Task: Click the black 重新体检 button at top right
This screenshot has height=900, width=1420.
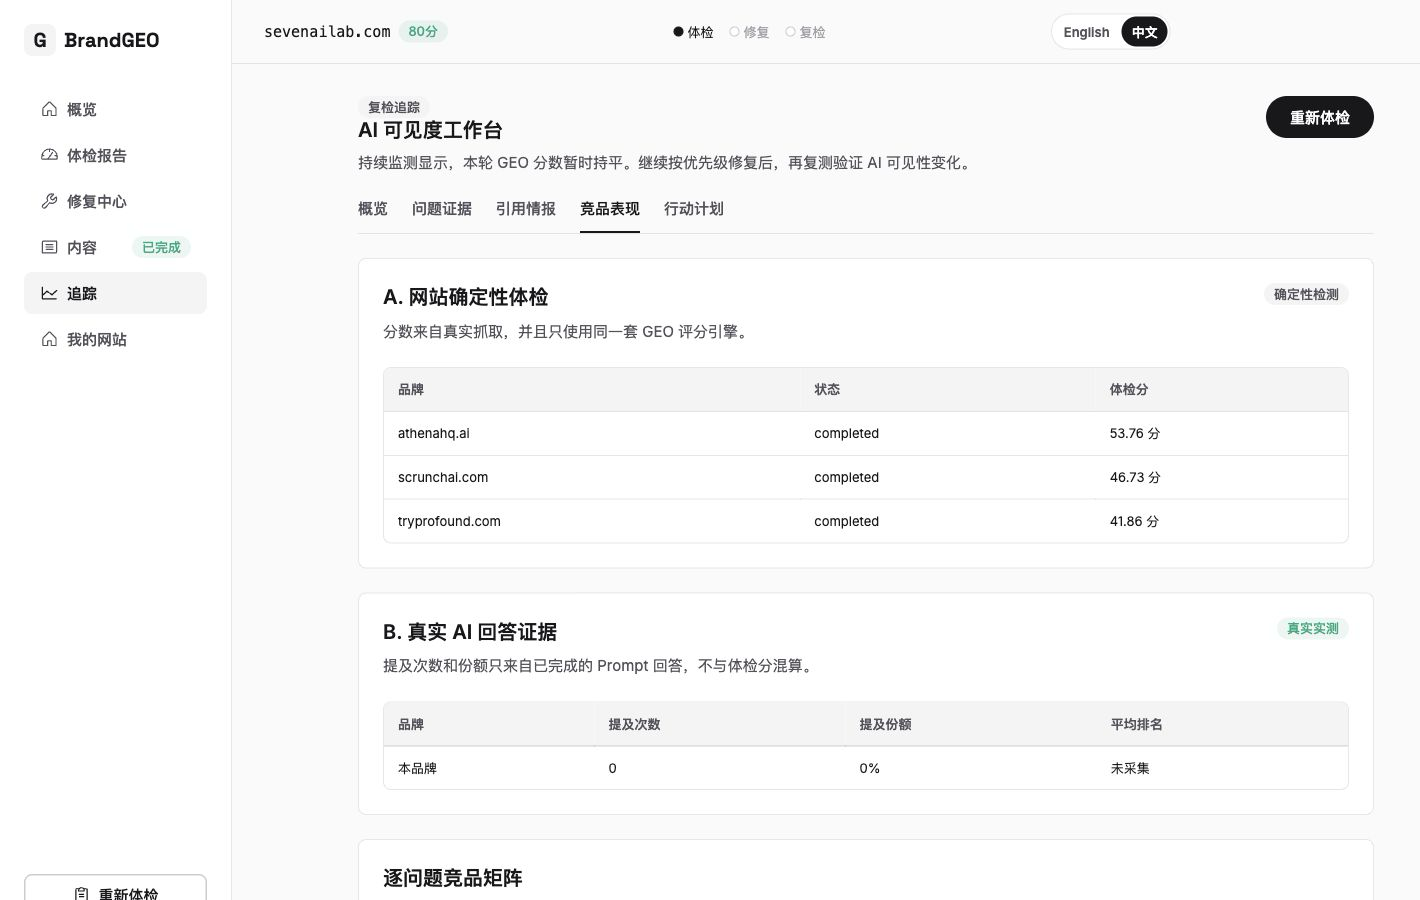Action: coord(1320,117)
